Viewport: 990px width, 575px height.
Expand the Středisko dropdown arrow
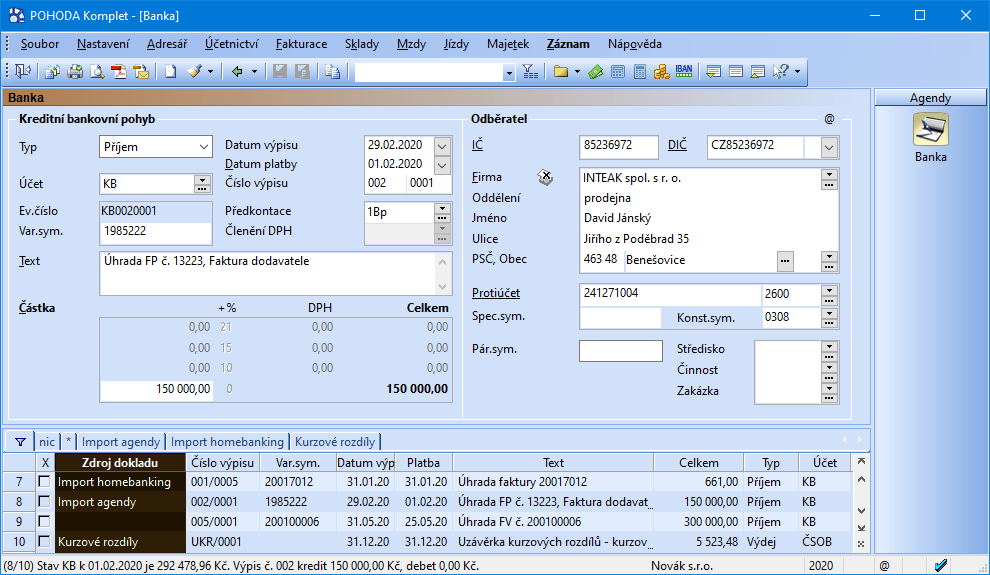829,346
